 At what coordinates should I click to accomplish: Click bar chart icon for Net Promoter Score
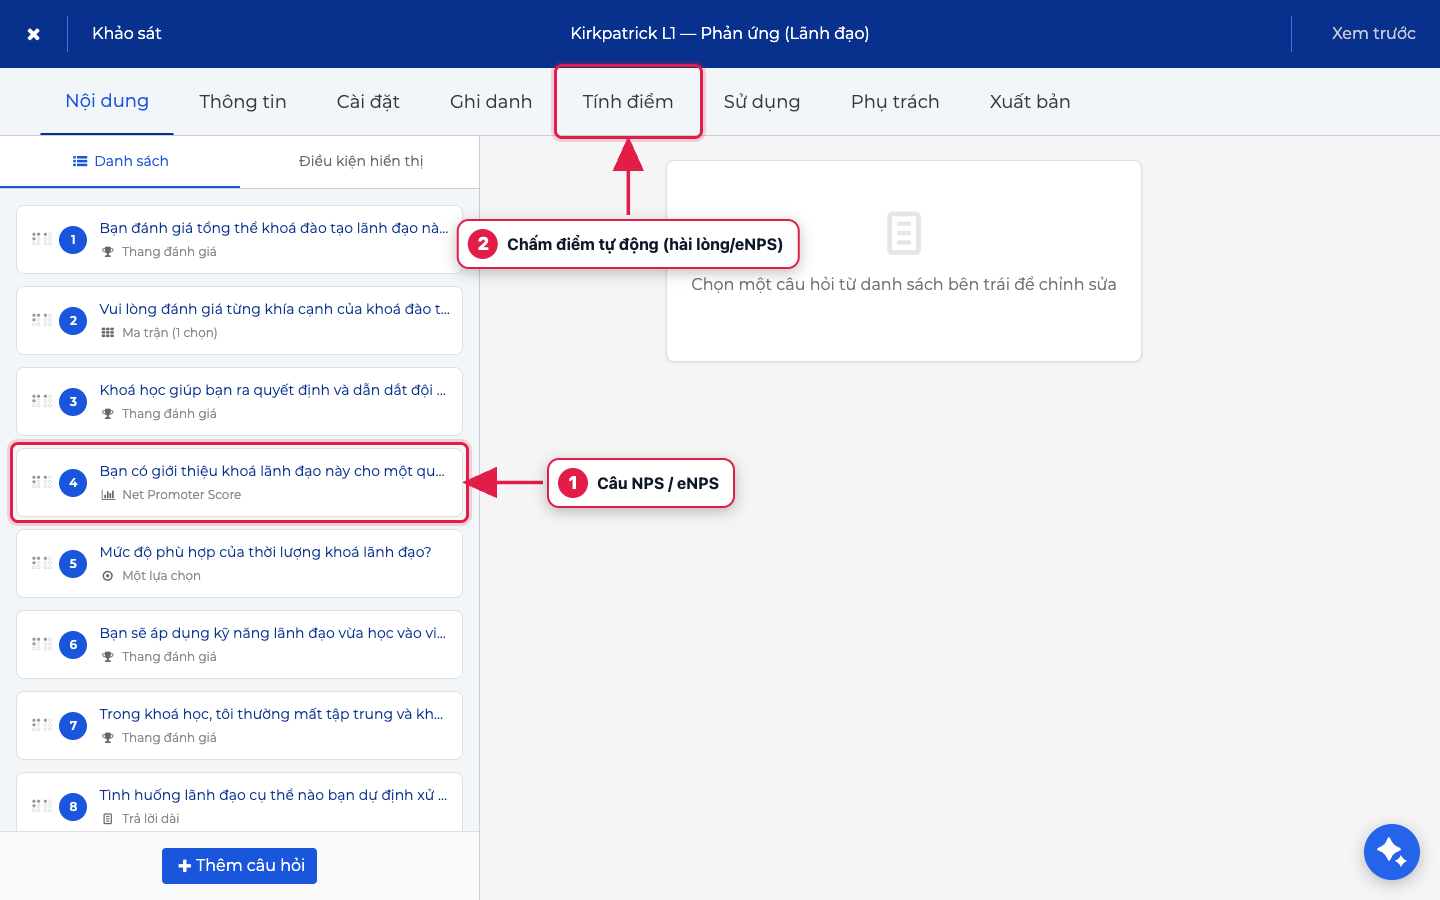pyautogui.click(x=108, y=495)
